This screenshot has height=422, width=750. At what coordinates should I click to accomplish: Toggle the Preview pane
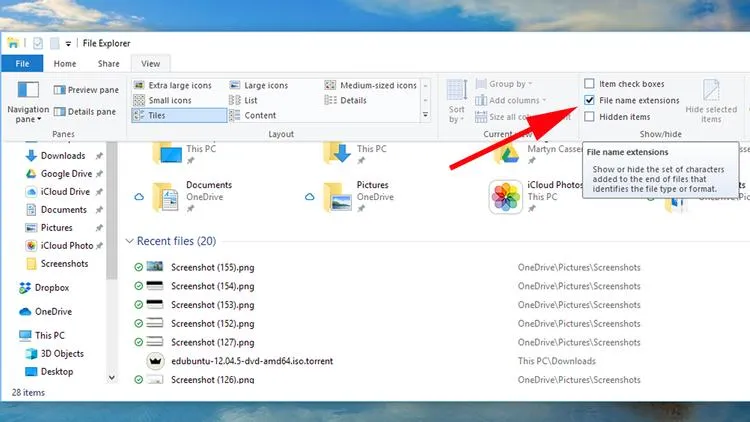tap(86, 90)
